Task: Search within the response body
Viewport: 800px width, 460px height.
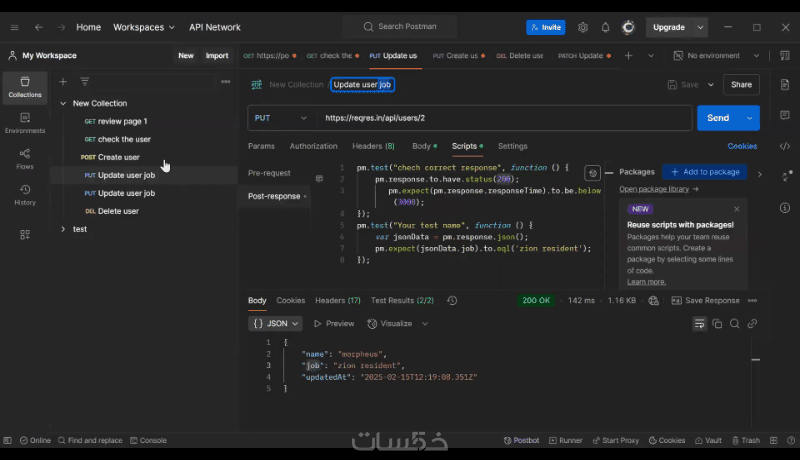Action: 735,324
